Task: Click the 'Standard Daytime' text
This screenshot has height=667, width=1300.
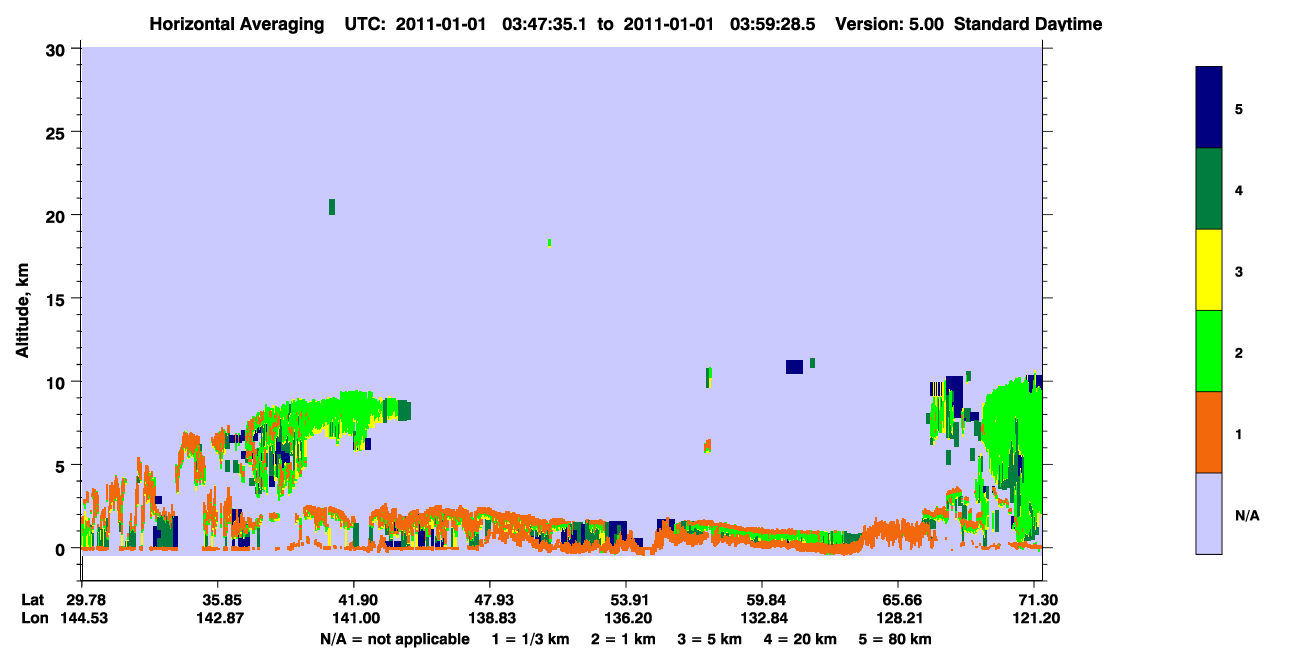Action: pos(1026,24)
